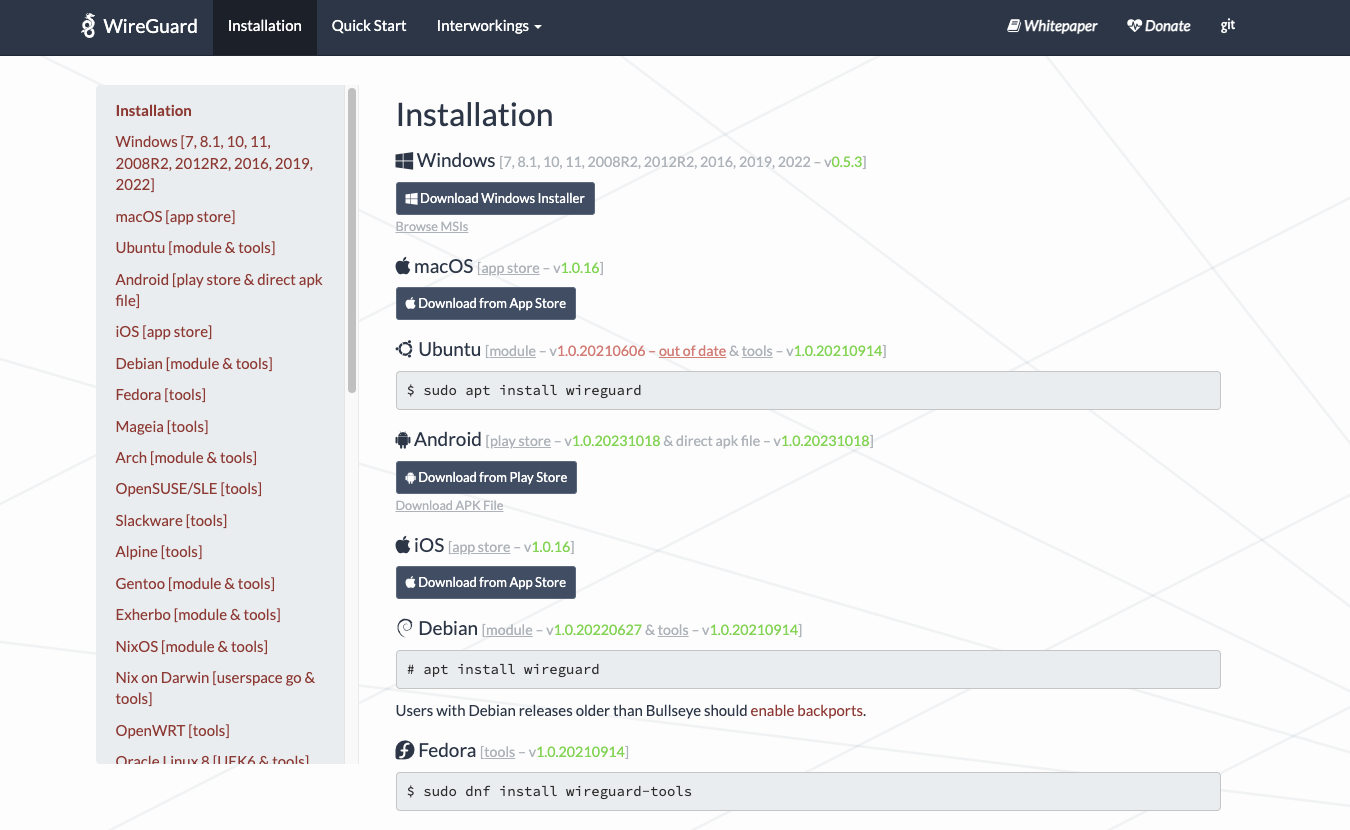Click the Fedora logo icon beside the Fedora heading
This screenshot has height=830, width=1350.
pos(405,750)
